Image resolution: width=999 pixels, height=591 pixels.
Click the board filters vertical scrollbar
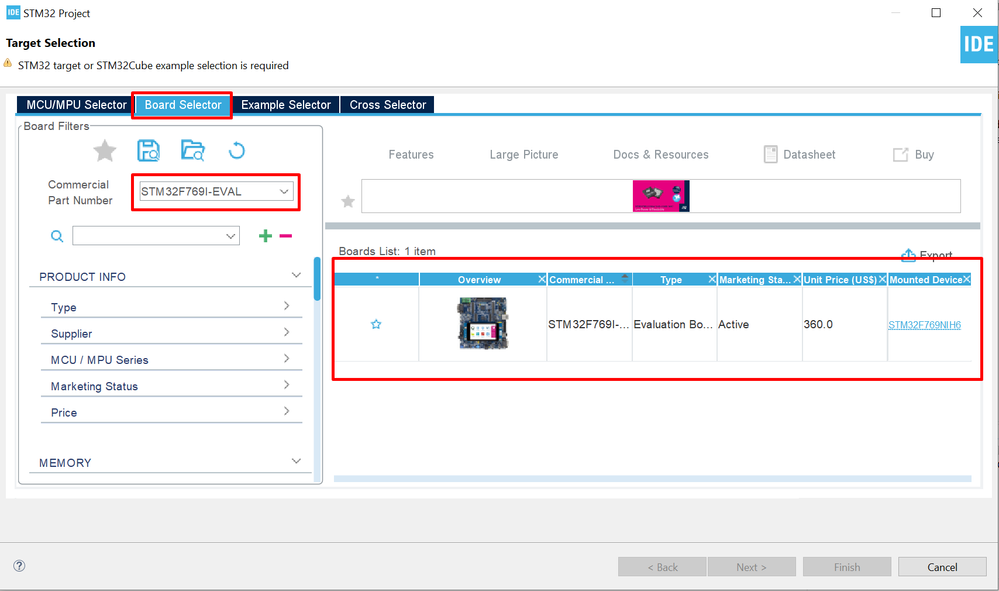pos(317,278)
